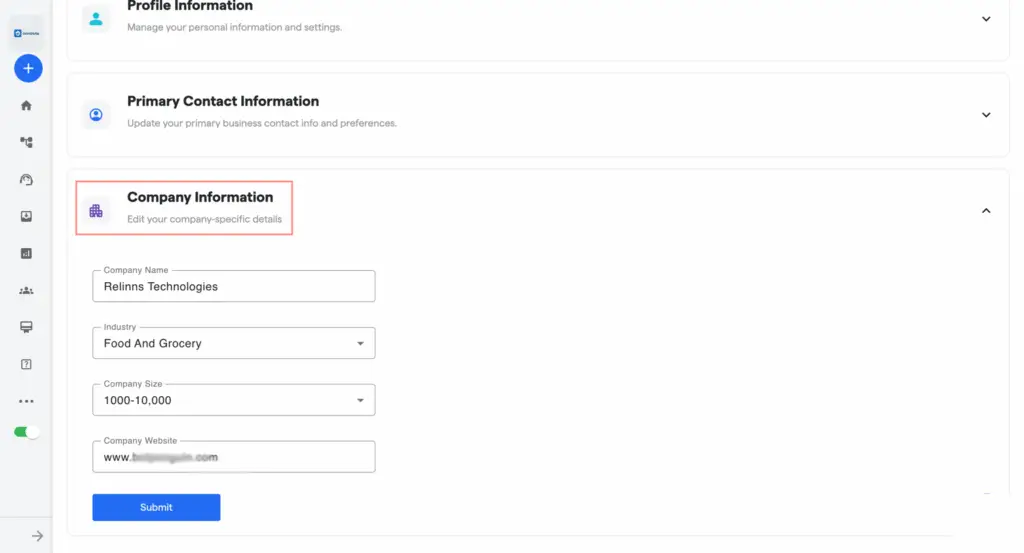The width and height of the screenshot is (1024, 553).
Task: Click the Company Name input field
Action: pos(233,286)
